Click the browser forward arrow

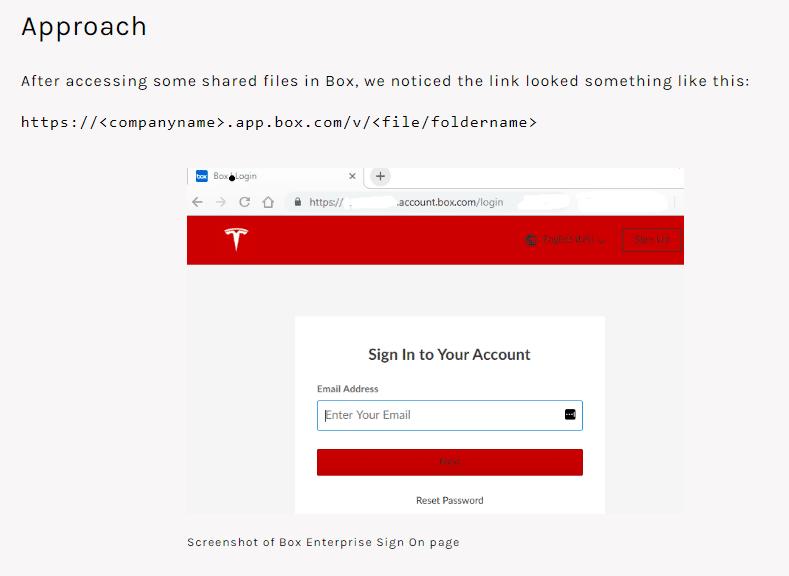pos(221,202)
